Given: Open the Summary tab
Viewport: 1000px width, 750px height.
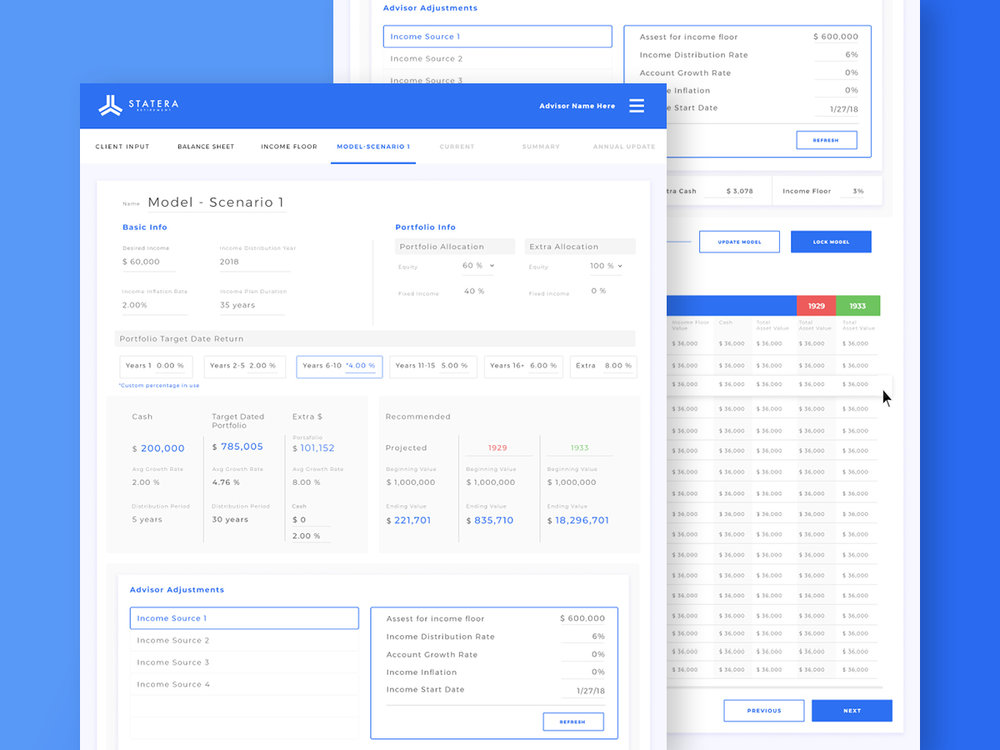Looking at the screenshot, I should pos(541,147).
